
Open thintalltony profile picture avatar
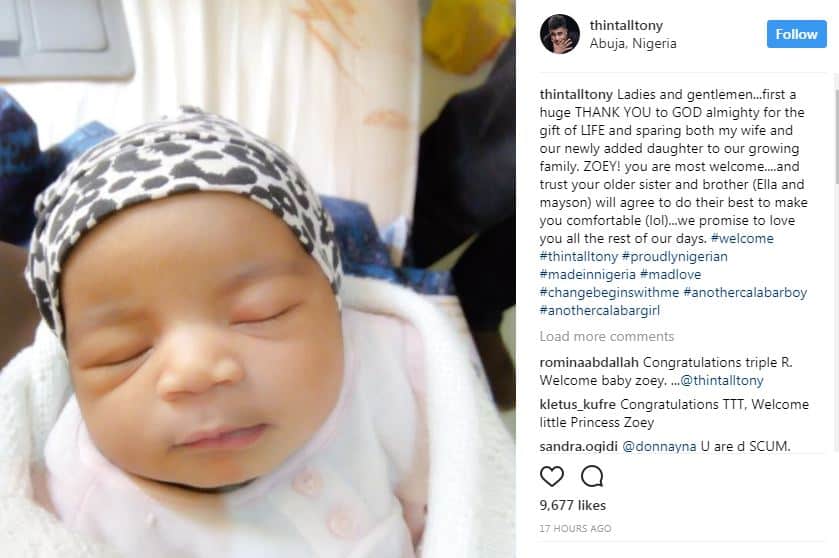tap(560, 34)
